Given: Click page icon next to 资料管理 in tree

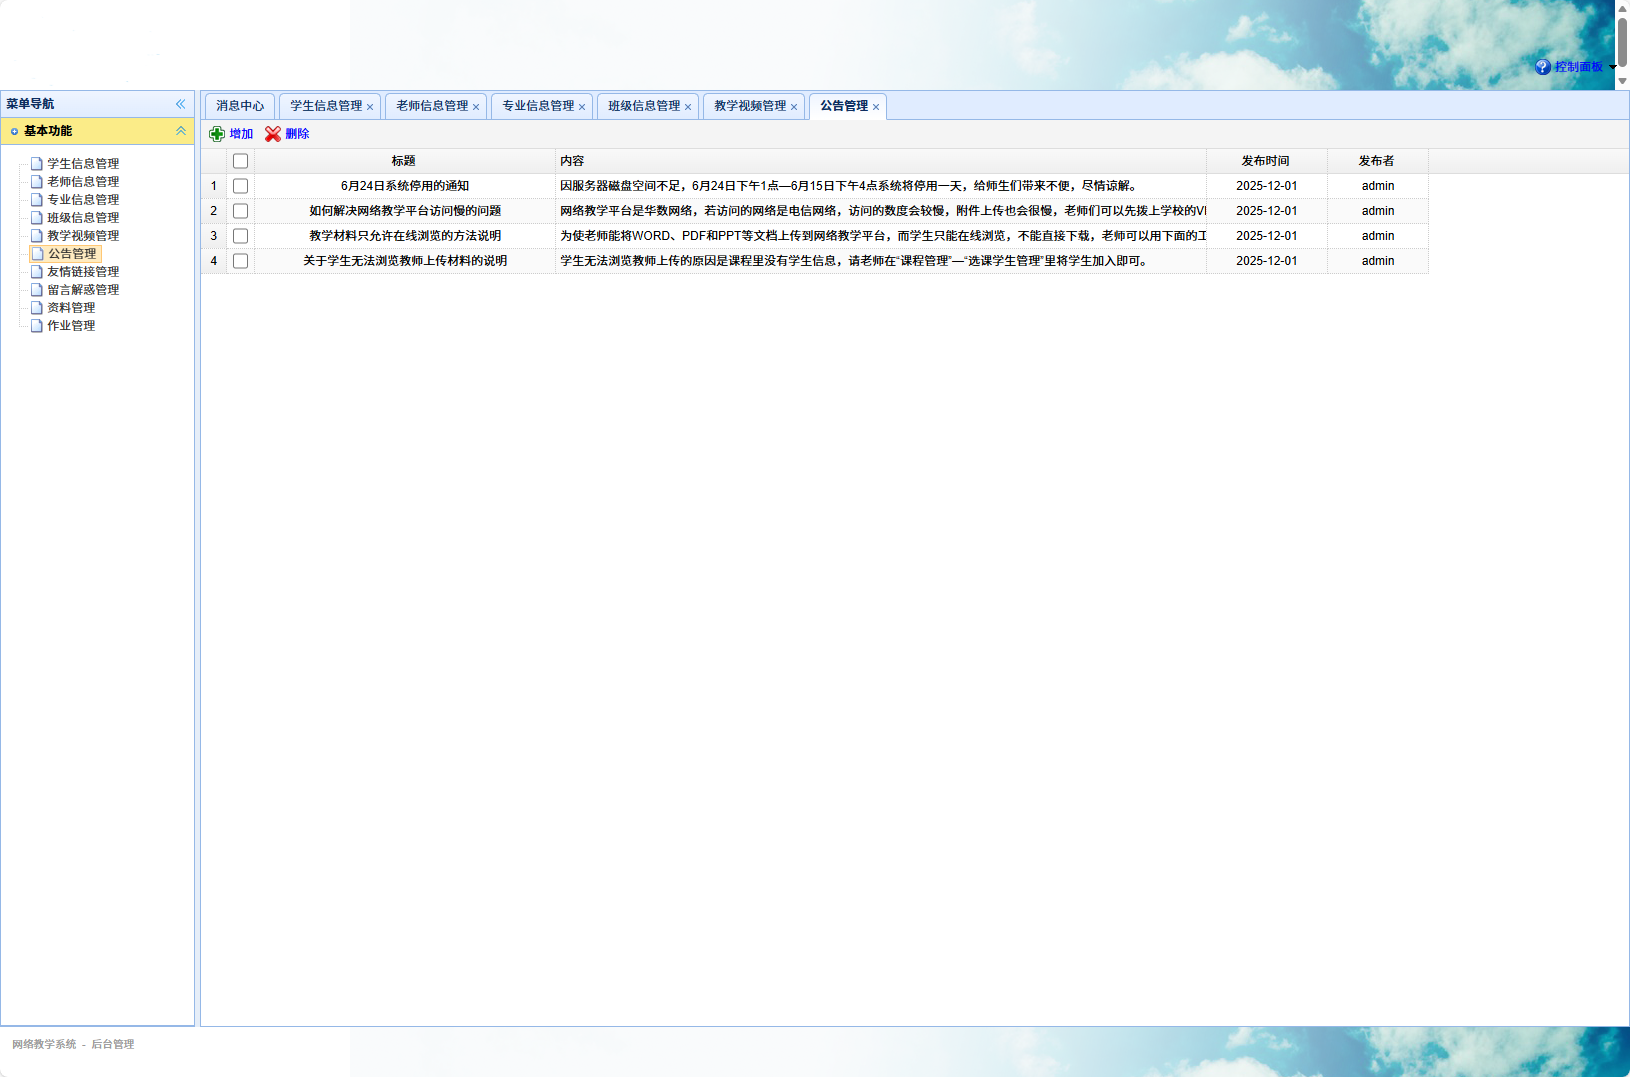Looking at the screenshot, I should [37, 308].
